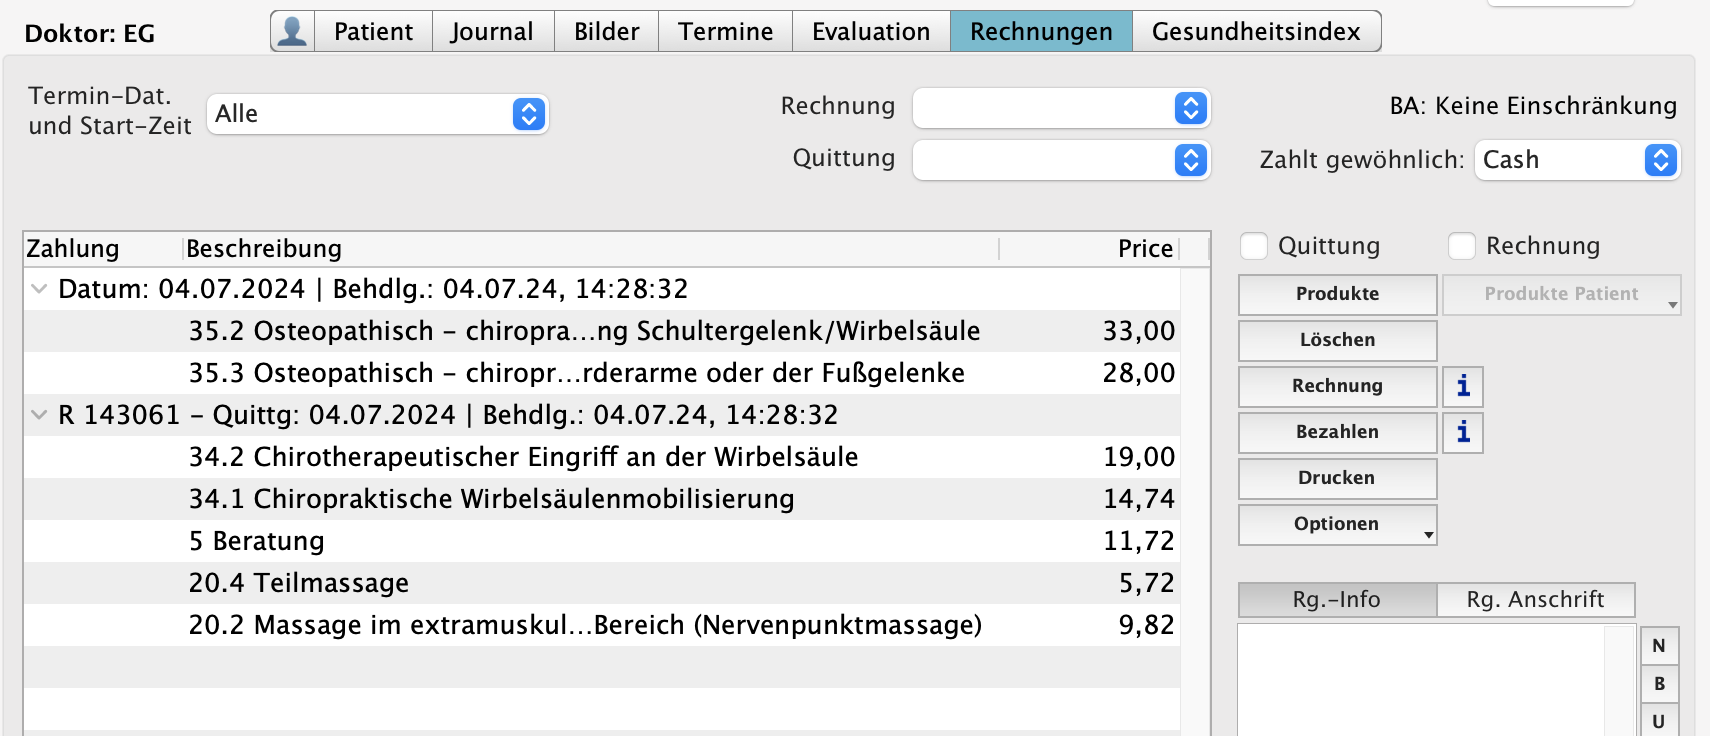1710x736 pixels.
Task: Open info icon beside Bezahlen button
Action: click(1462, 432)
